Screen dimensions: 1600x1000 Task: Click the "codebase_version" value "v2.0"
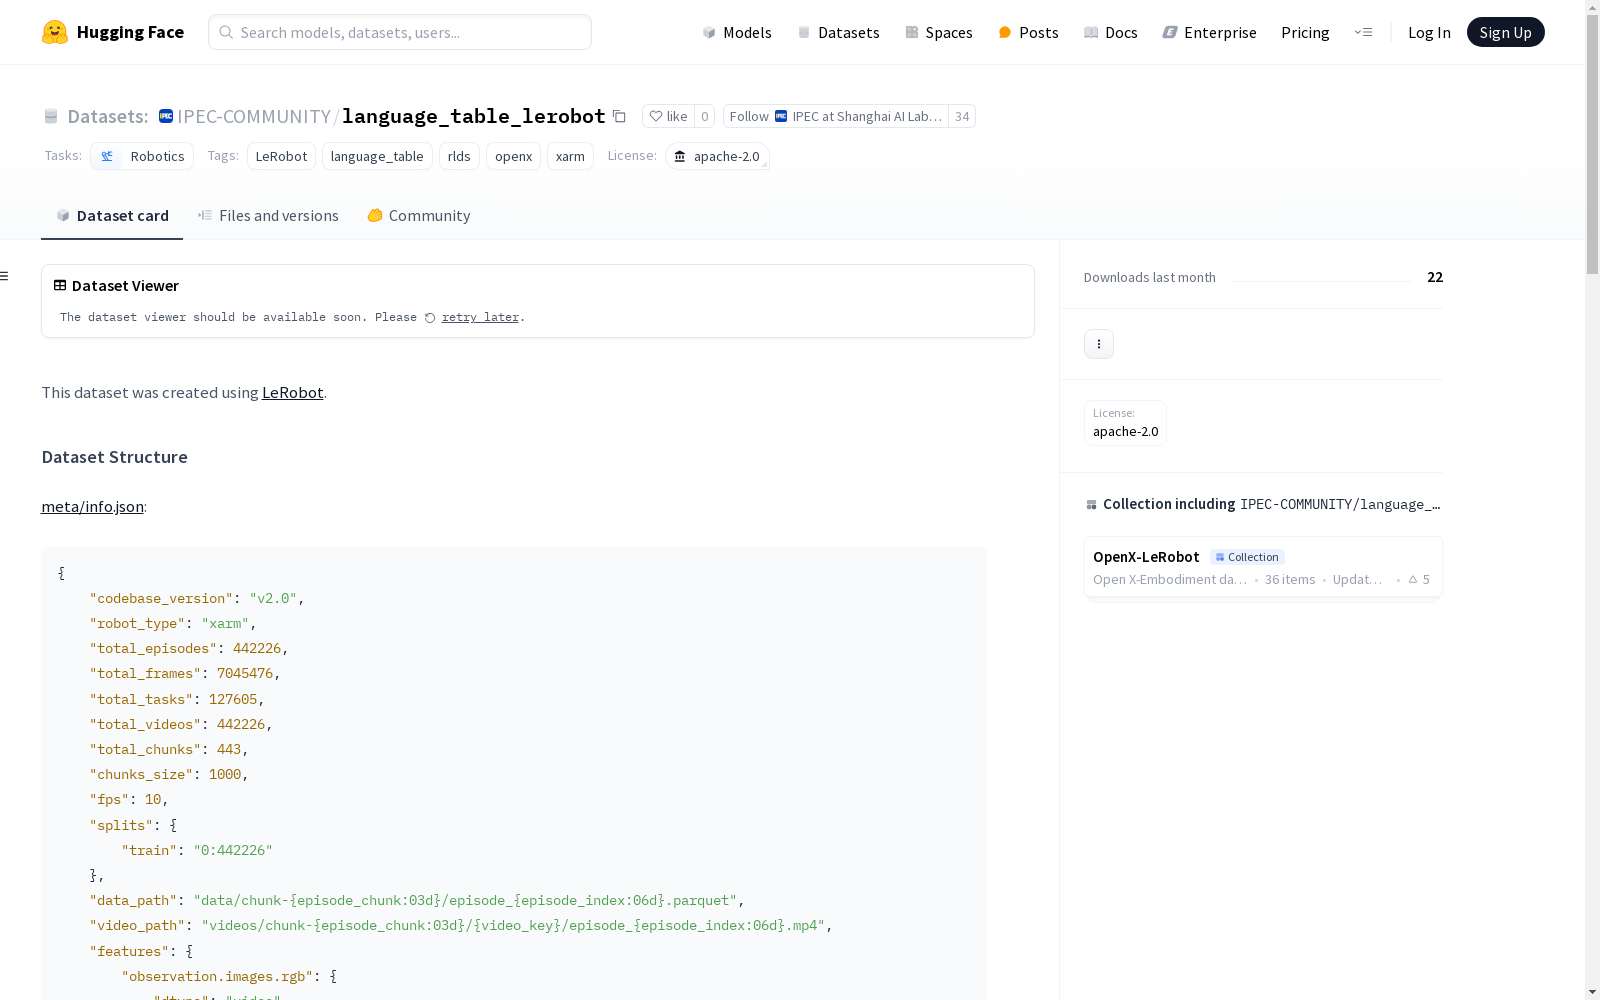[273, 599]
